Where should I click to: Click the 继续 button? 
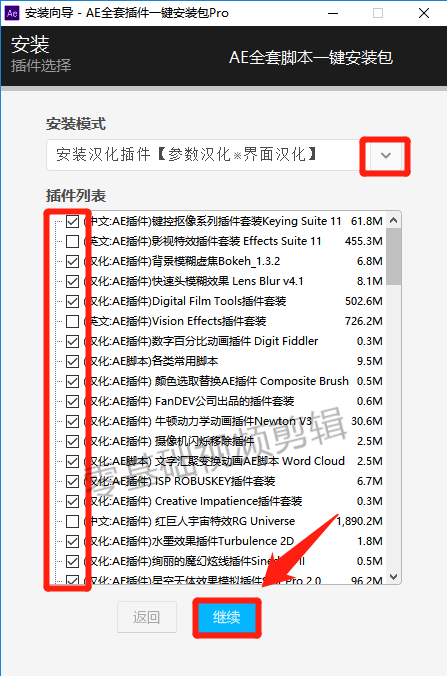(227, 617)
